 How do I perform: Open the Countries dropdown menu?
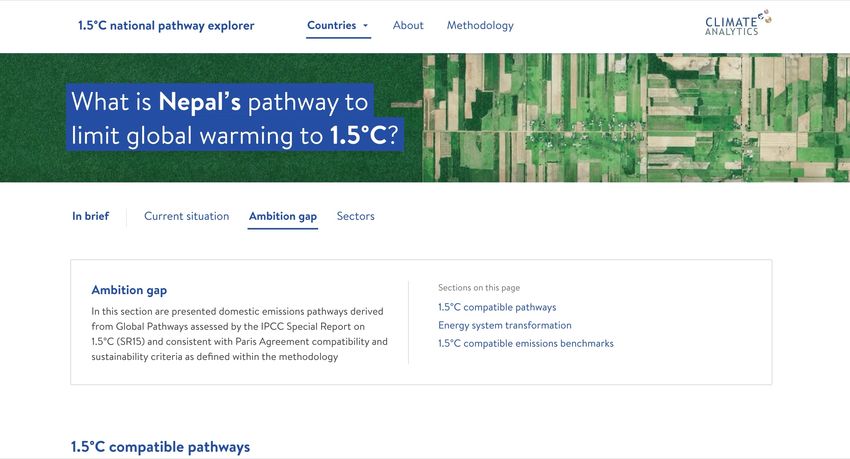(x=338, y=25)
